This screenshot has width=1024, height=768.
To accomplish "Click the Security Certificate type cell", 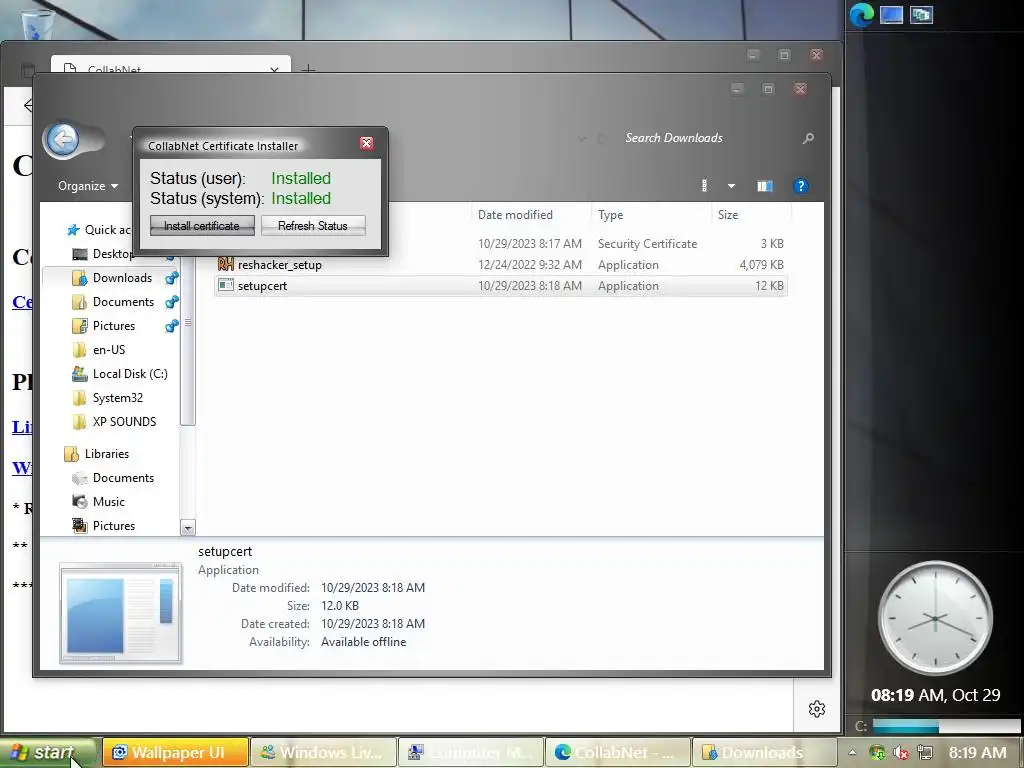I will point(647,244).
